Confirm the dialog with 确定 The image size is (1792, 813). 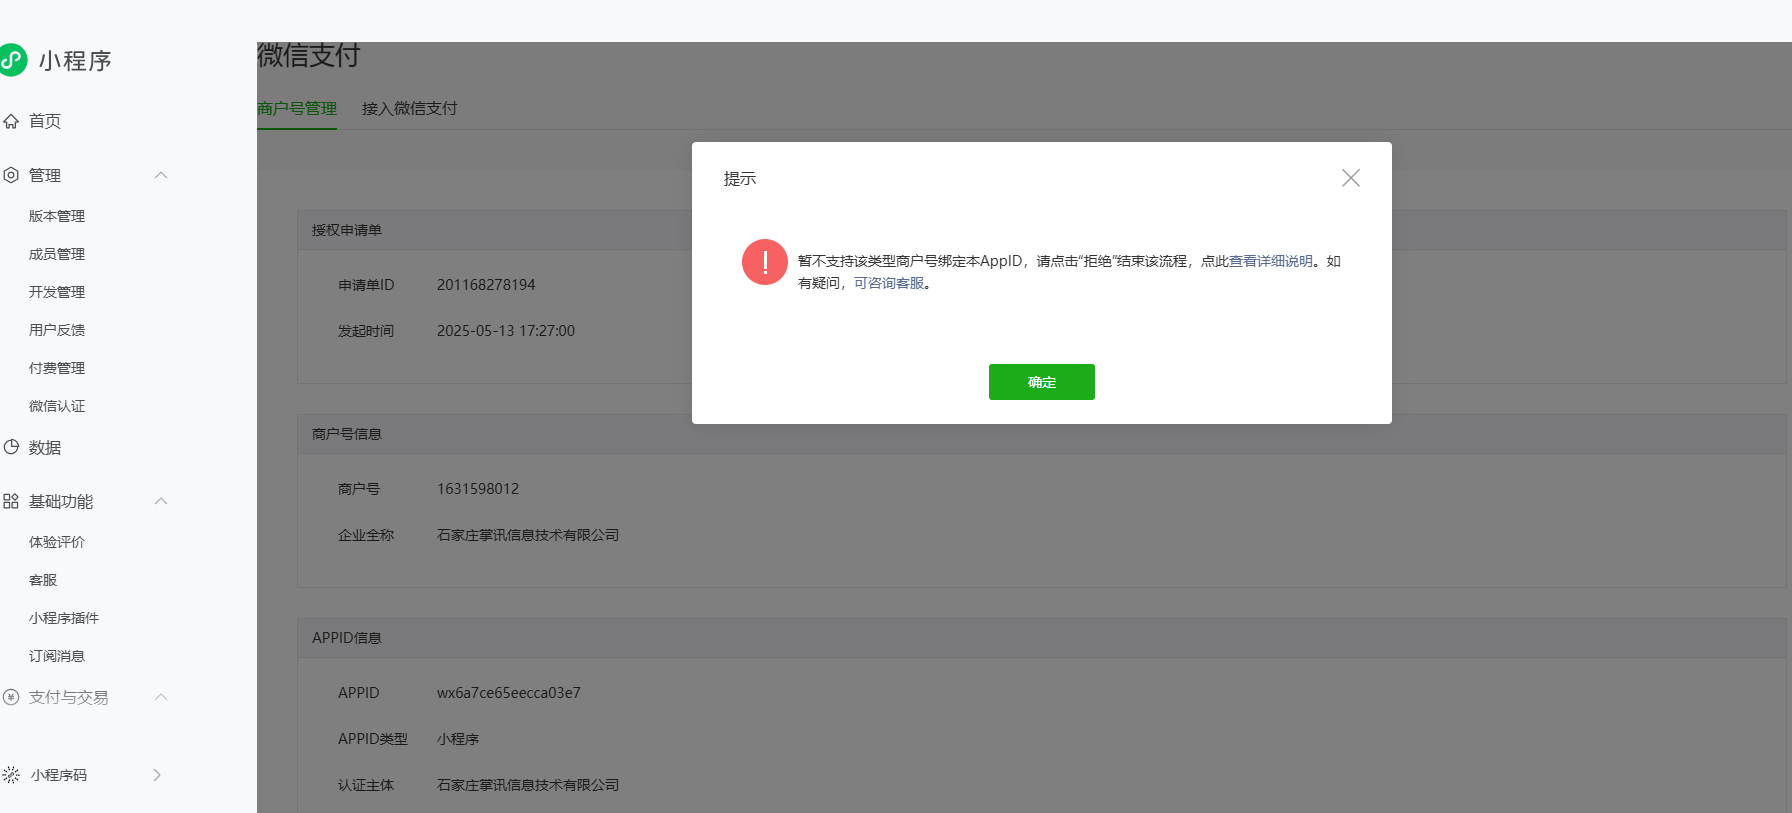(1042, 382)
